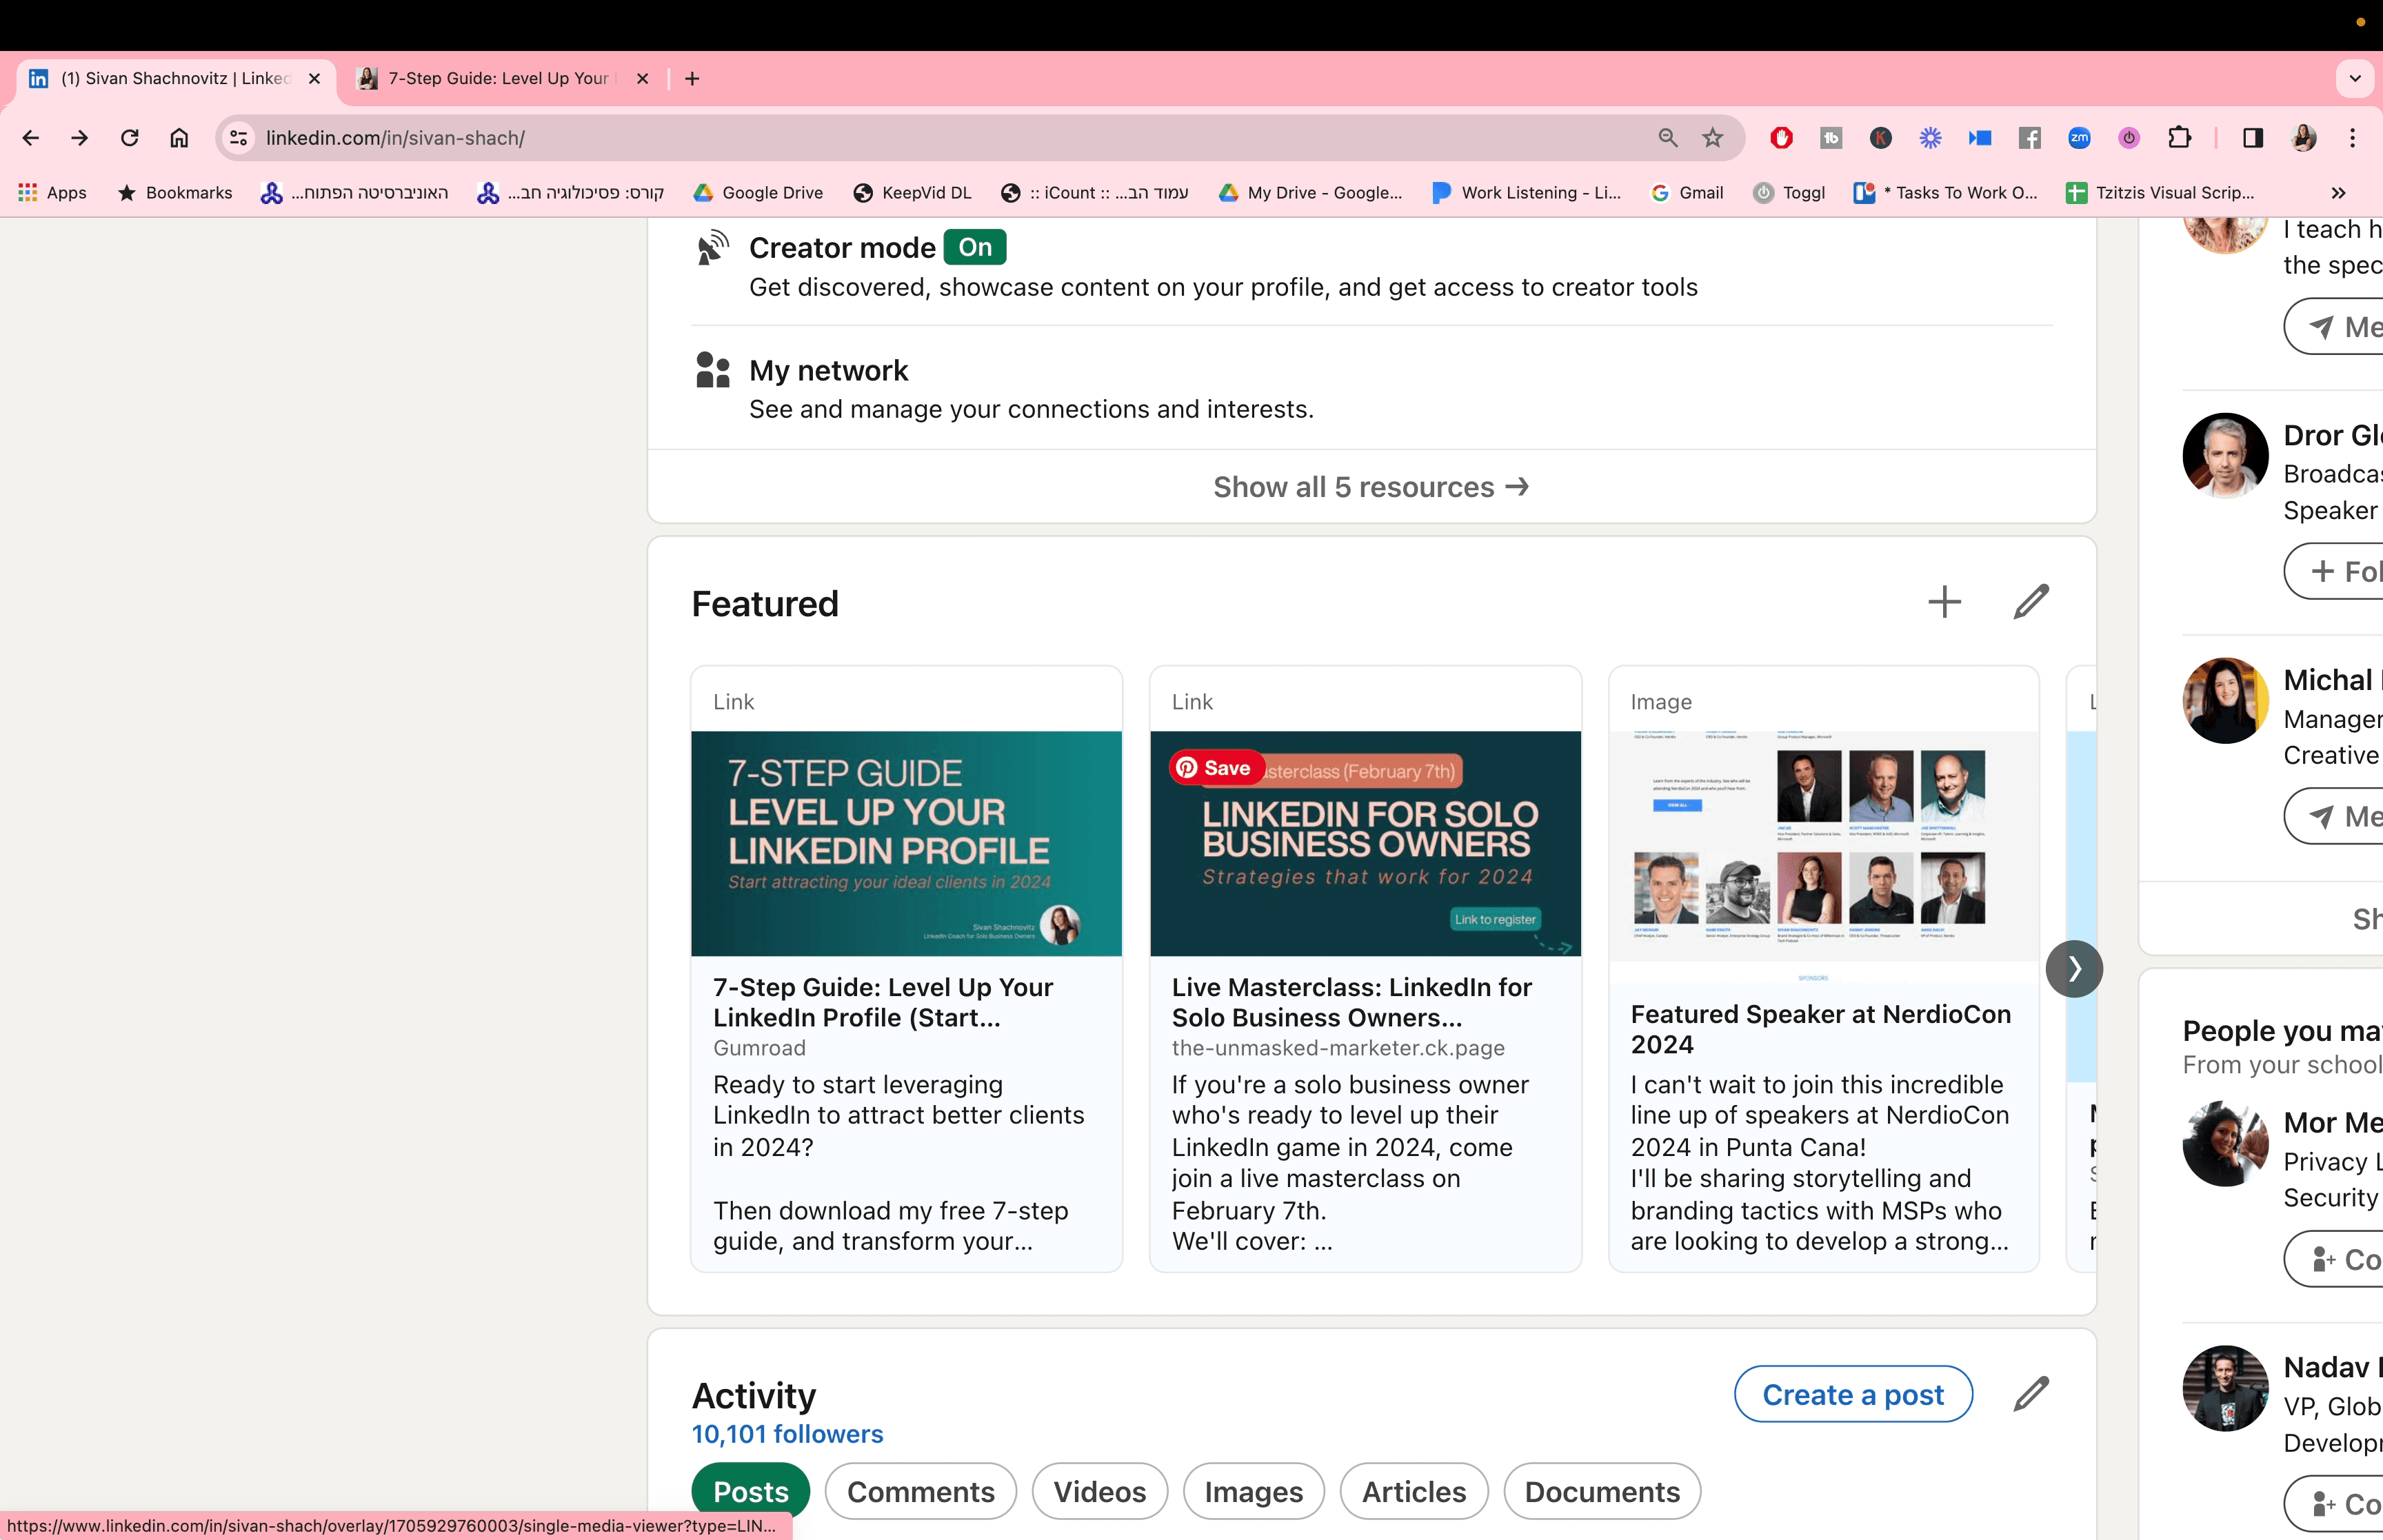Open a new browser tab
Image resolution: width=2383 pixels, height=1540 pixels.
692,79
